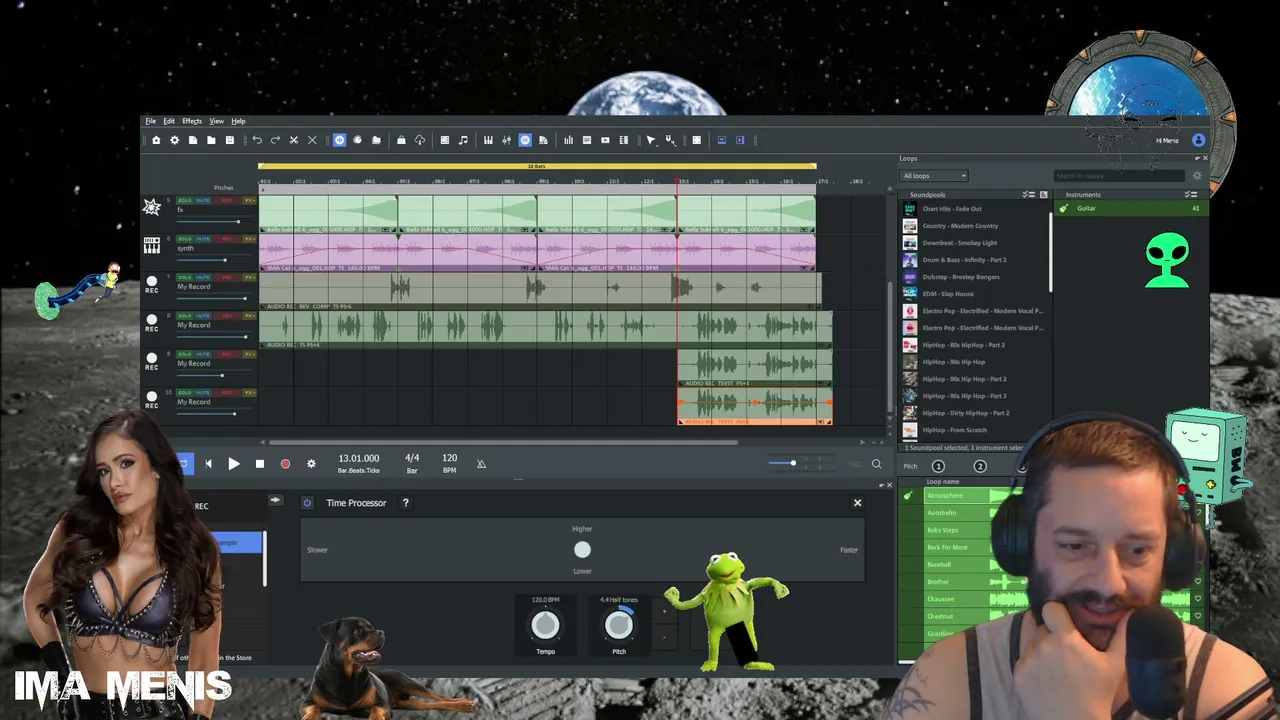Click the Delete X icon in the toolbar
Screen dimensions: 1280x720
[x=312, y=140]
